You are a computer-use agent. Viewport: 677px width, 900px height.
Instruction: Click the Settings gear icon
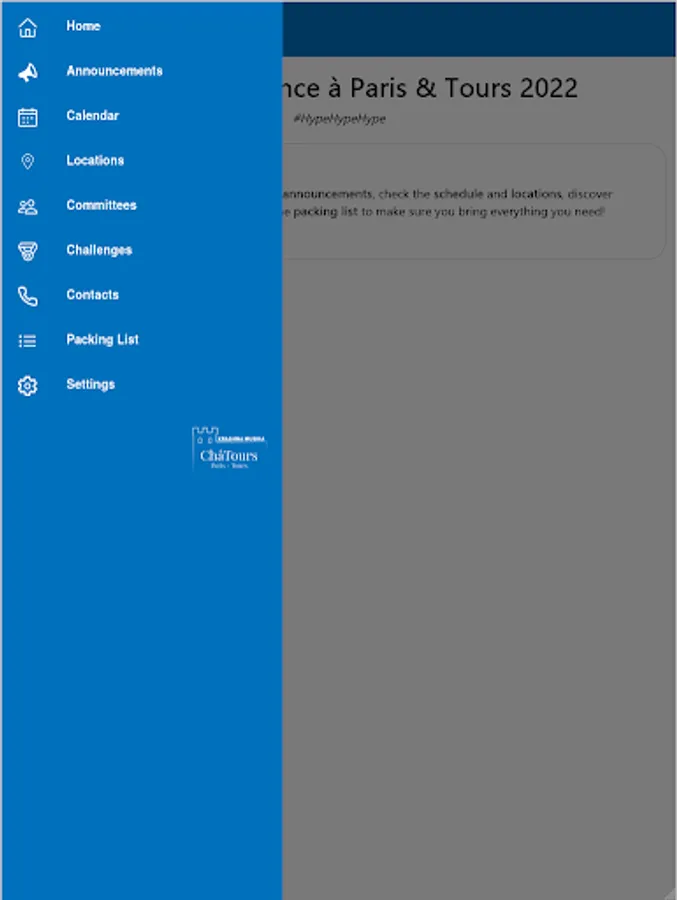(x=28, y=386)
